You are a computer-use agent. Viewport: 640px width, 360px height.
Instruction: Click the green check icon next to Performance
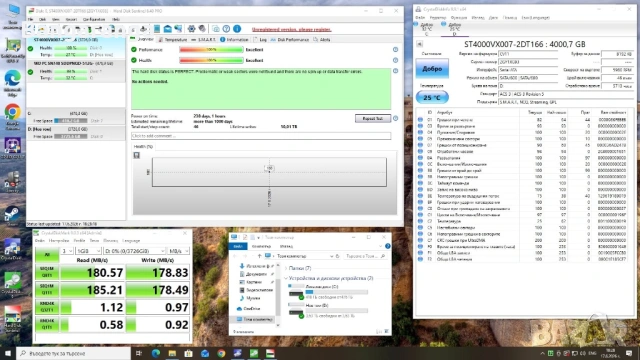[134, 50]
